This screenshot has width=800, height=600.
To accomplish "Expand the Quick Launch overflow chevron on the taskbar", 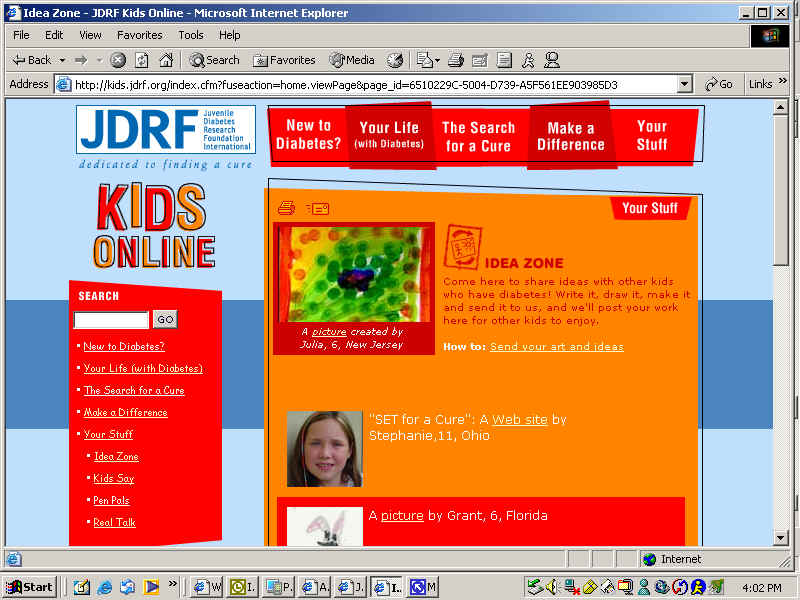I will [172, 583].
